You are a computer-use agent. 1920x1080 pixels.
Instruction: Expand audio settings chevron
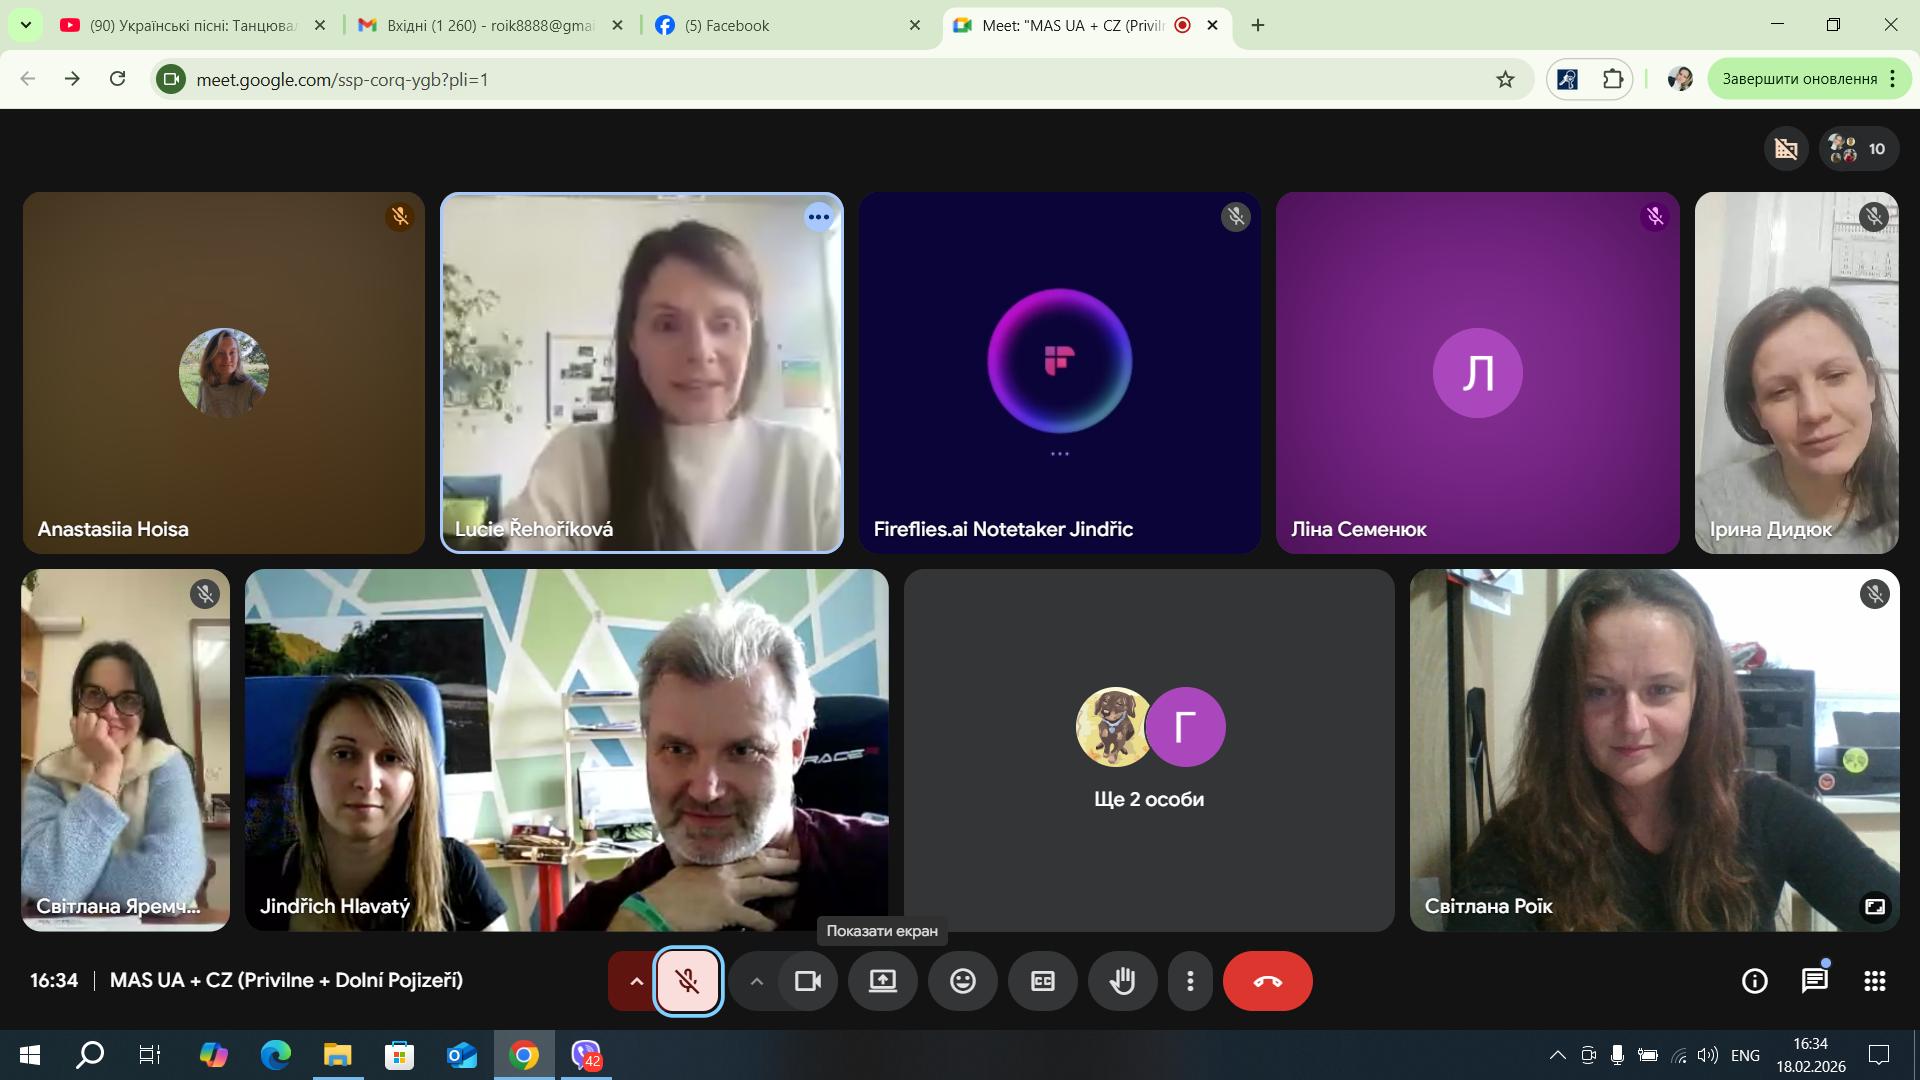pos(635,981)
